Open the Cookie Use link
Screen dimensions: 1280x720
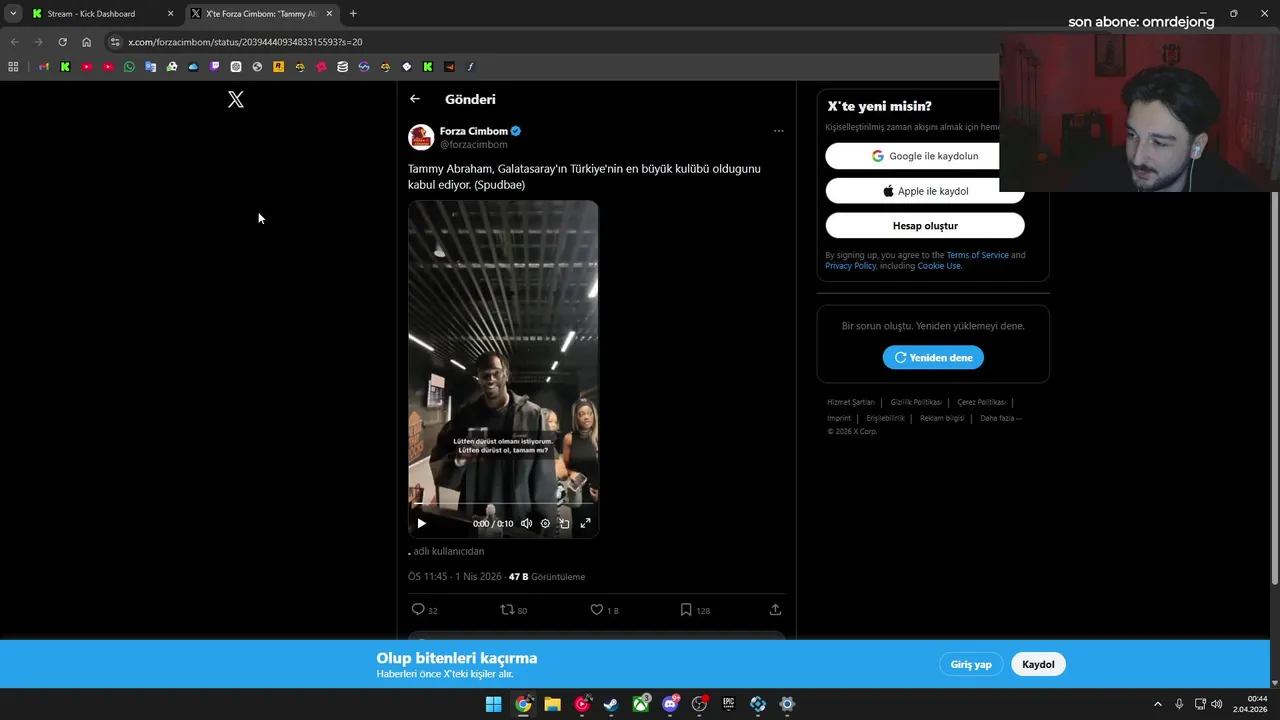click(x=938, y=266)
